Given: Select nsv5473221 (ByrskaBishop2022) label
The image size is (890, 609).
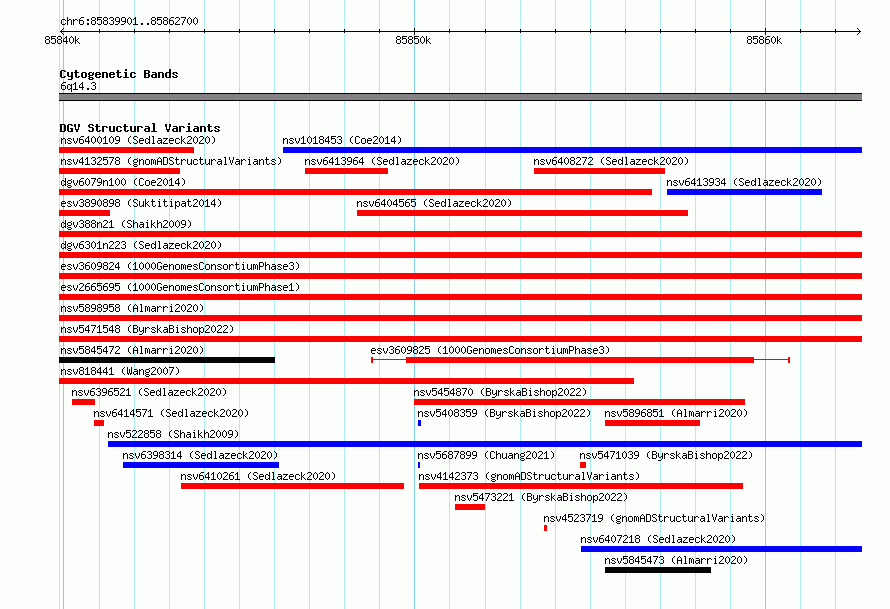Looking at the screenshot, I should click(541, 497).
